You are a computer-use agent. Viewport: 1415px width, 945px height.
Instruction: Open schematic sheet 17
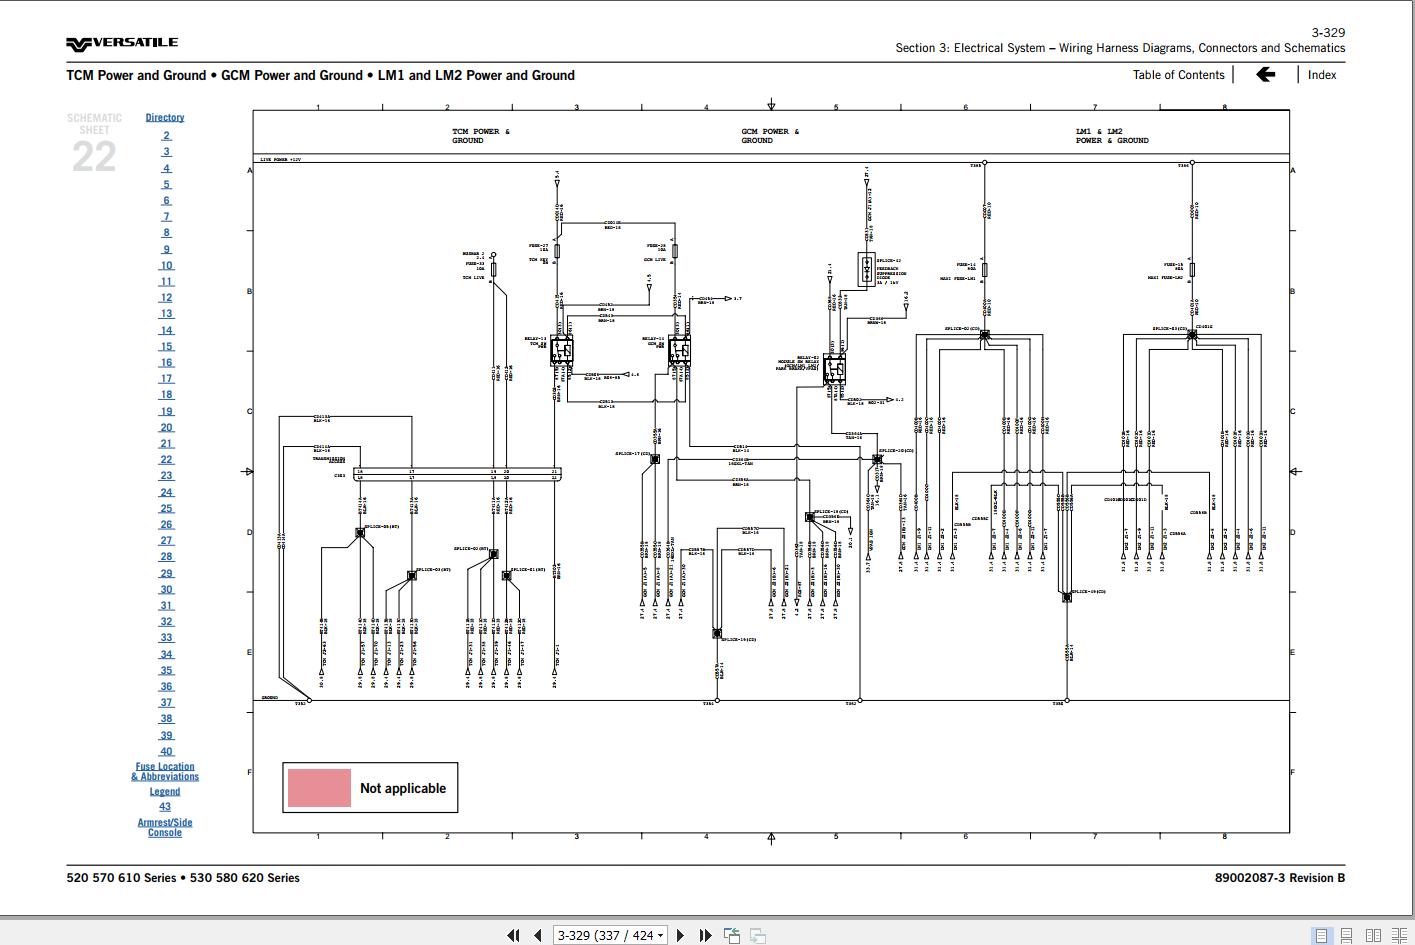(x=166, y=378)
